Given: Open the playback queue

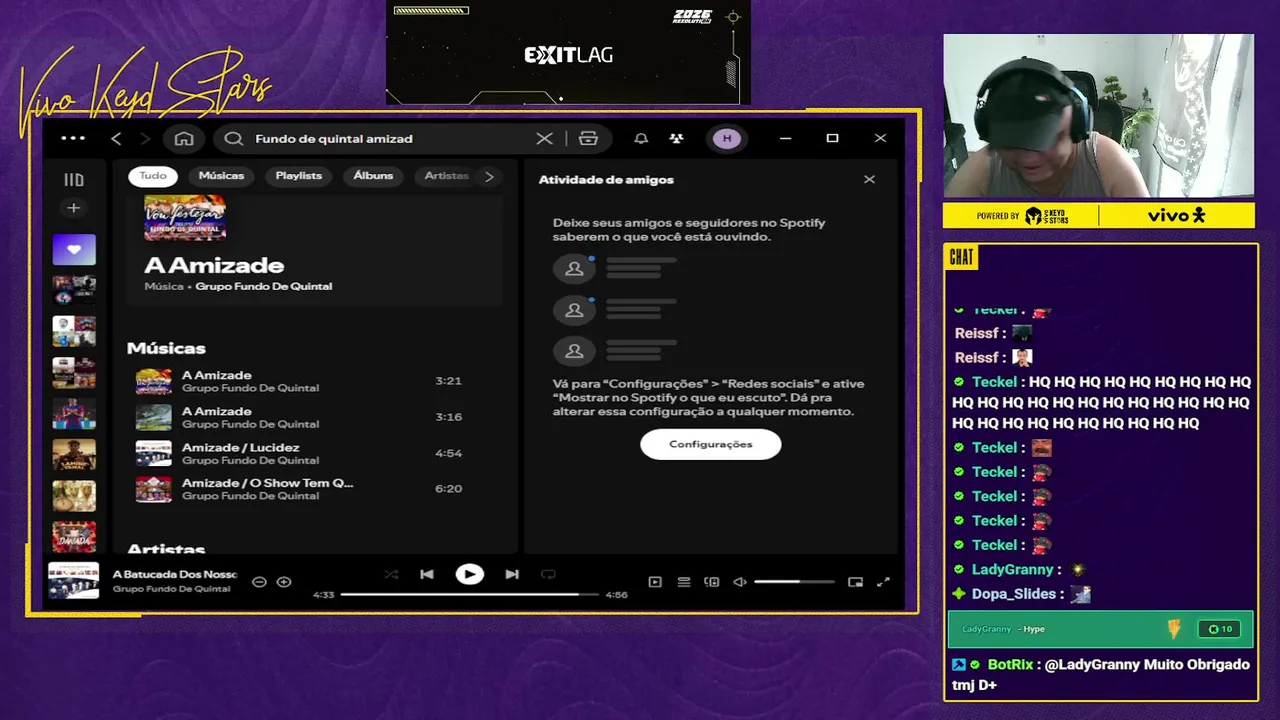Looking at the screenshot, I should click(x=684, y=582).
